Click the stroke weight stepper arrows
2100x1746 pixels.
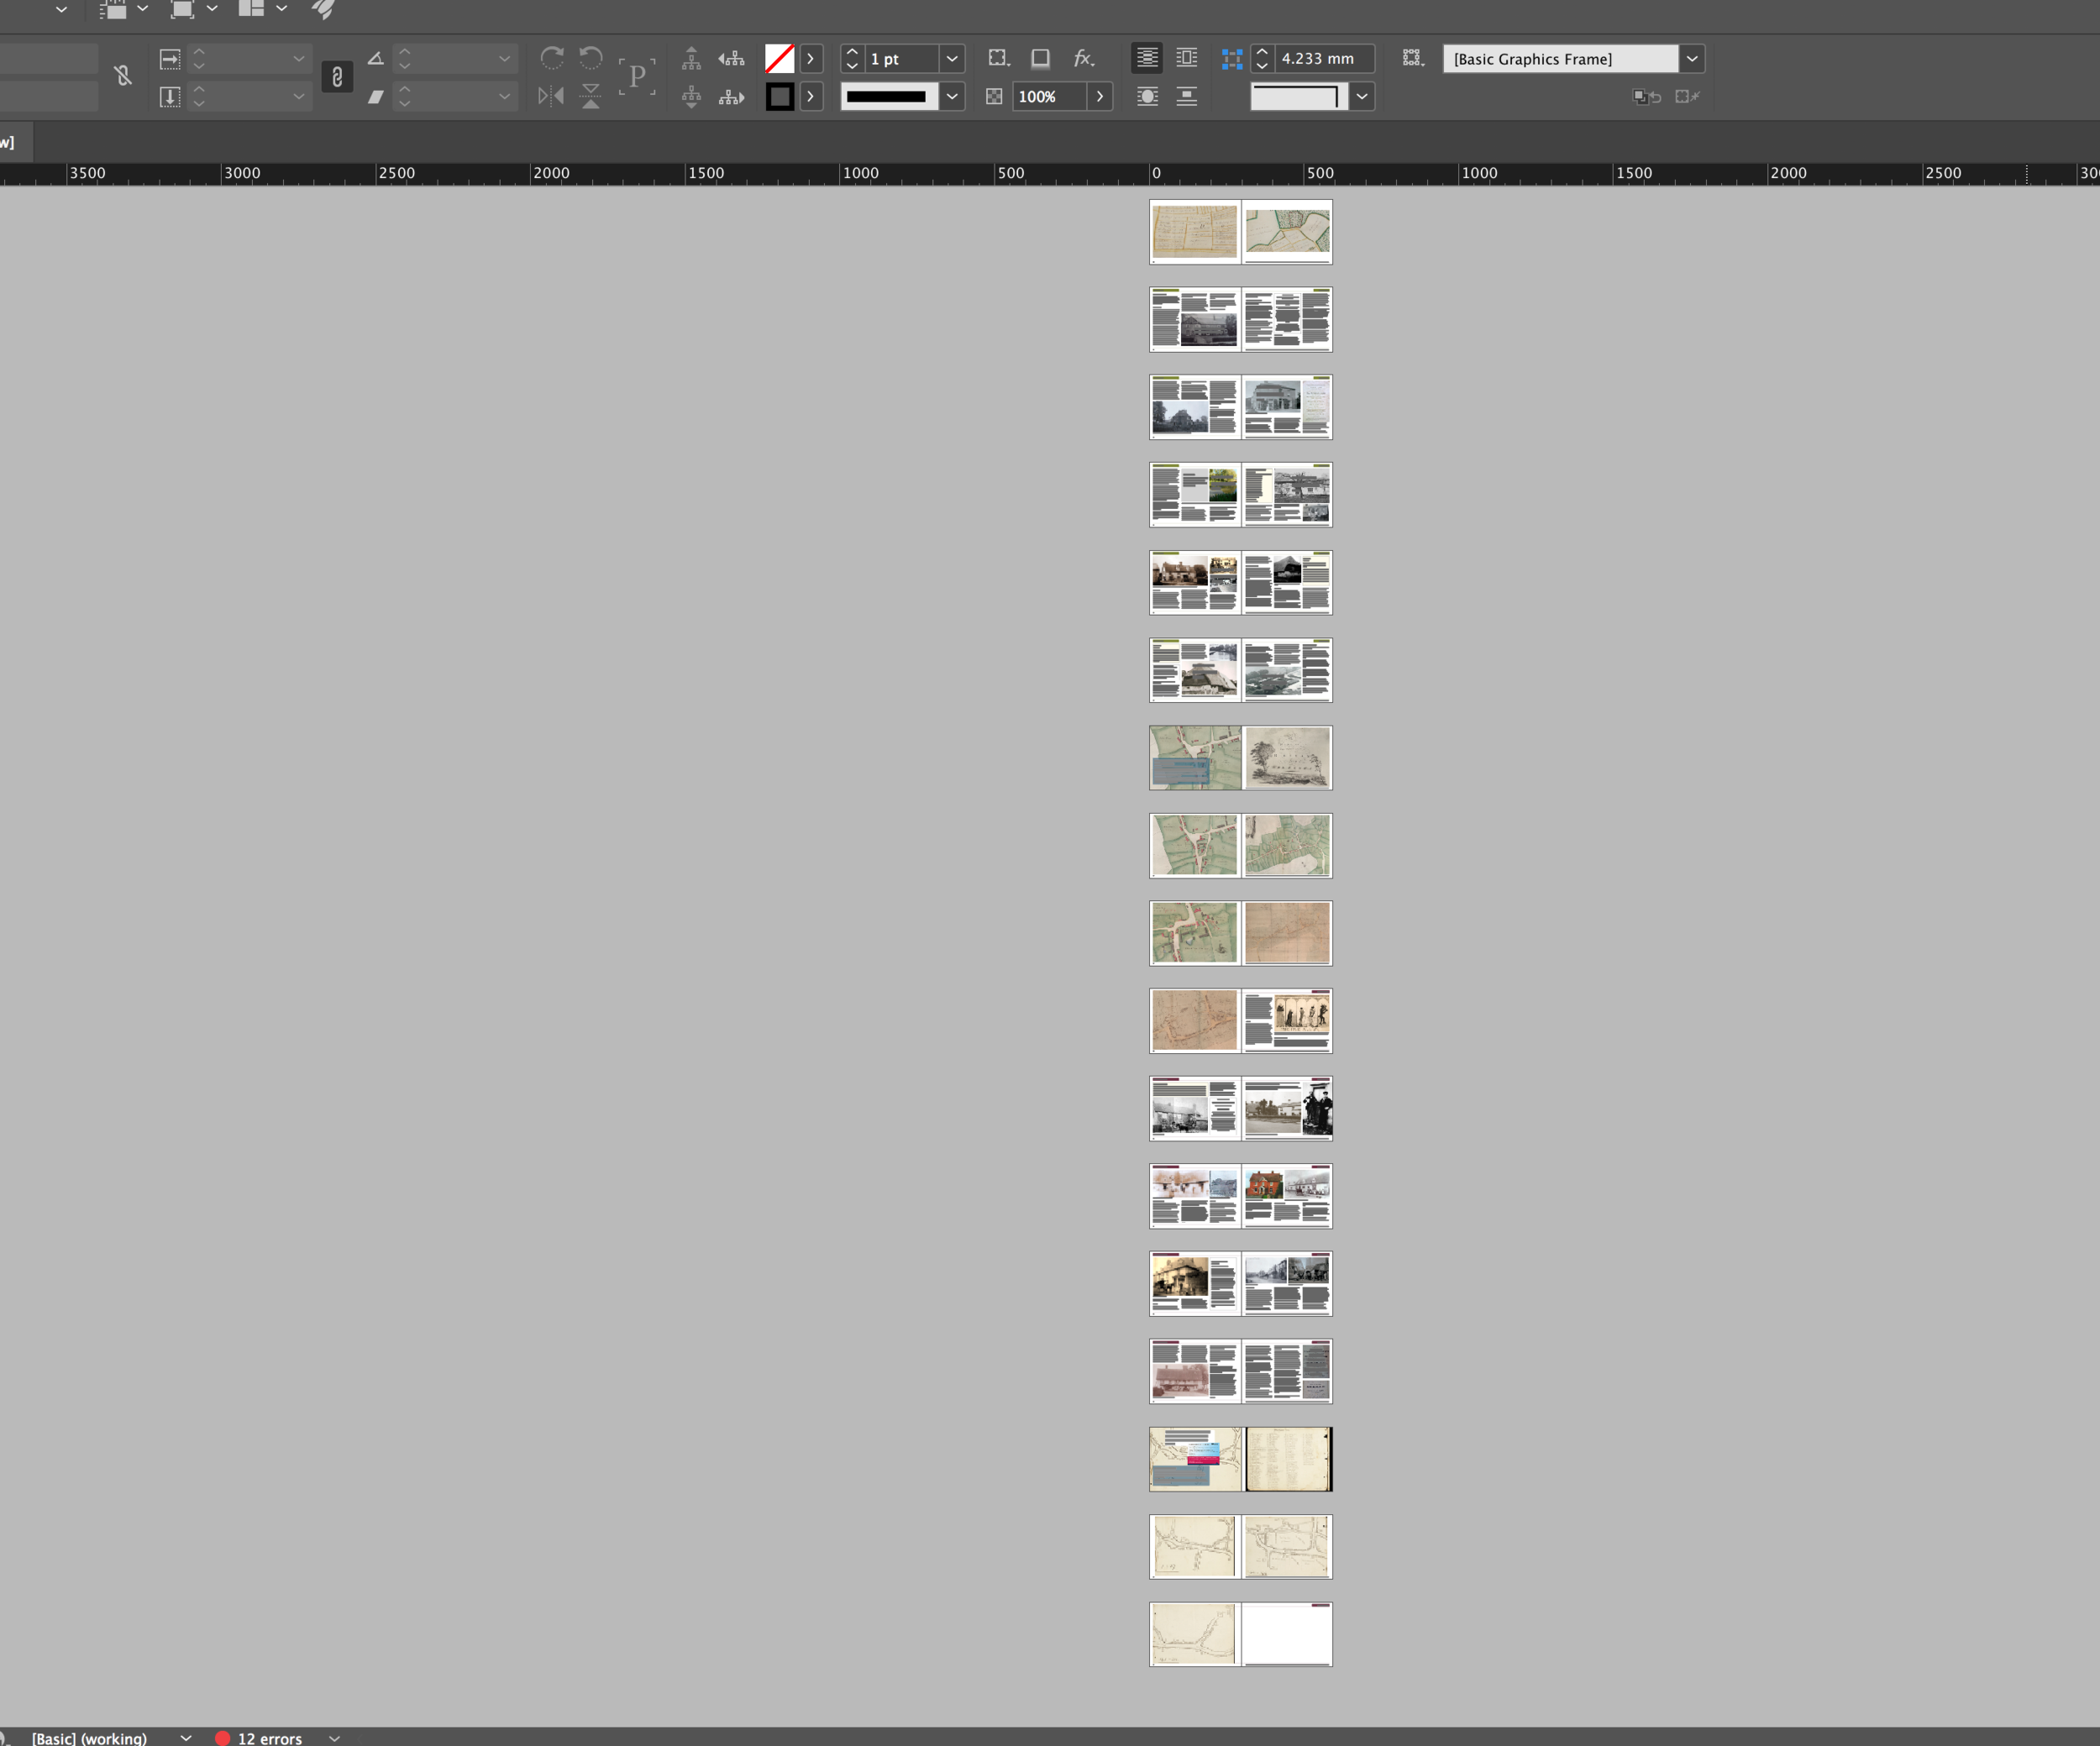852,59
